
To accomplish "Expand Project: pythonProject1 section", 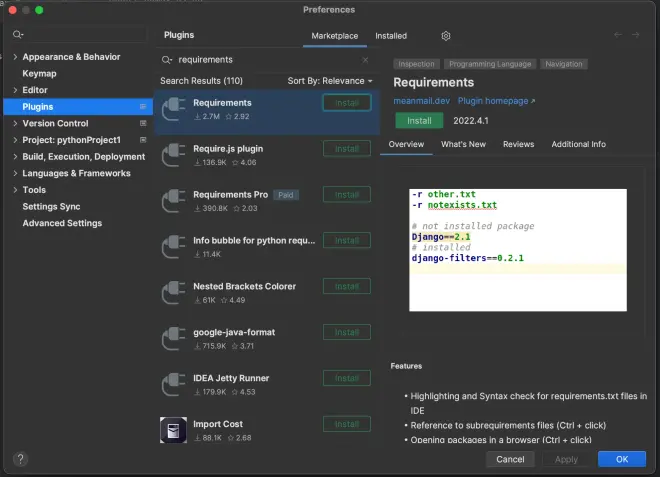I will tap(15, 140).
